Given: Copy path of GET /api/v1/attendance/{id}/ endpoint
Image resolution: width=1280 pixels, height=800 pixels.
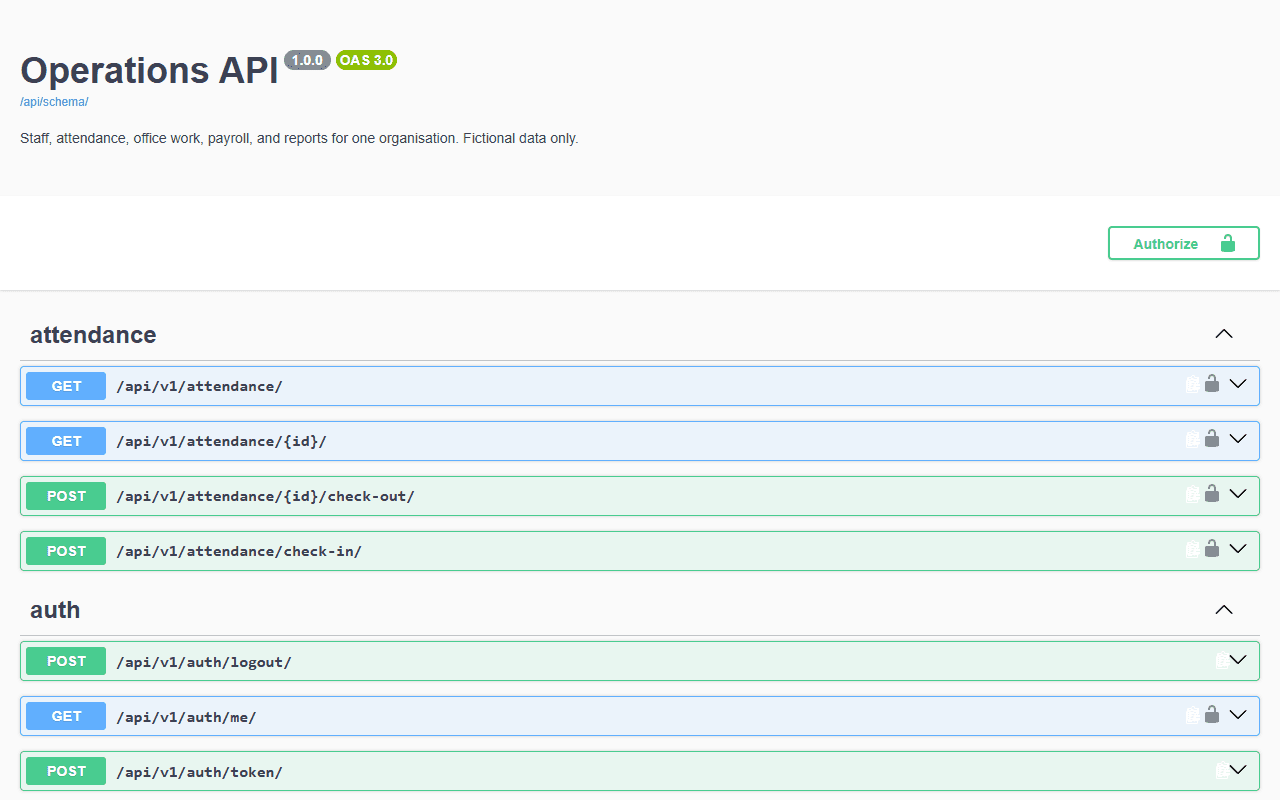Looking at the screenshot, I should coord(1192,439).
